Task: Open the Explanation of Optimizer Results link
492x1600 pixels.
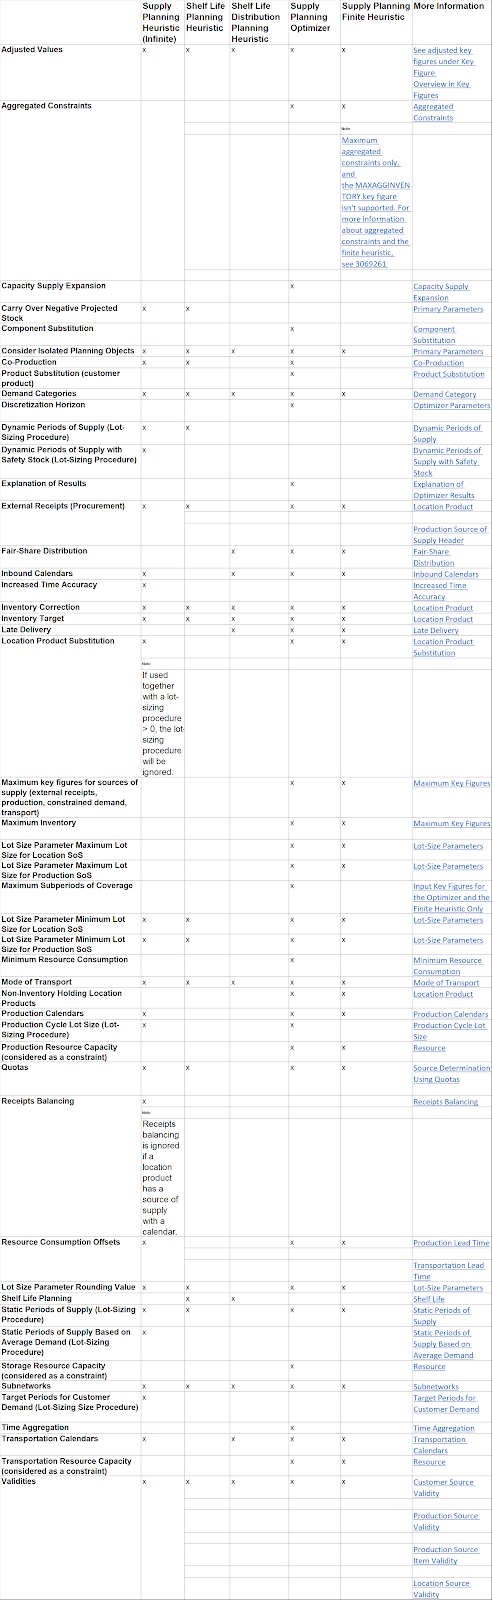Action: (444, 489)
